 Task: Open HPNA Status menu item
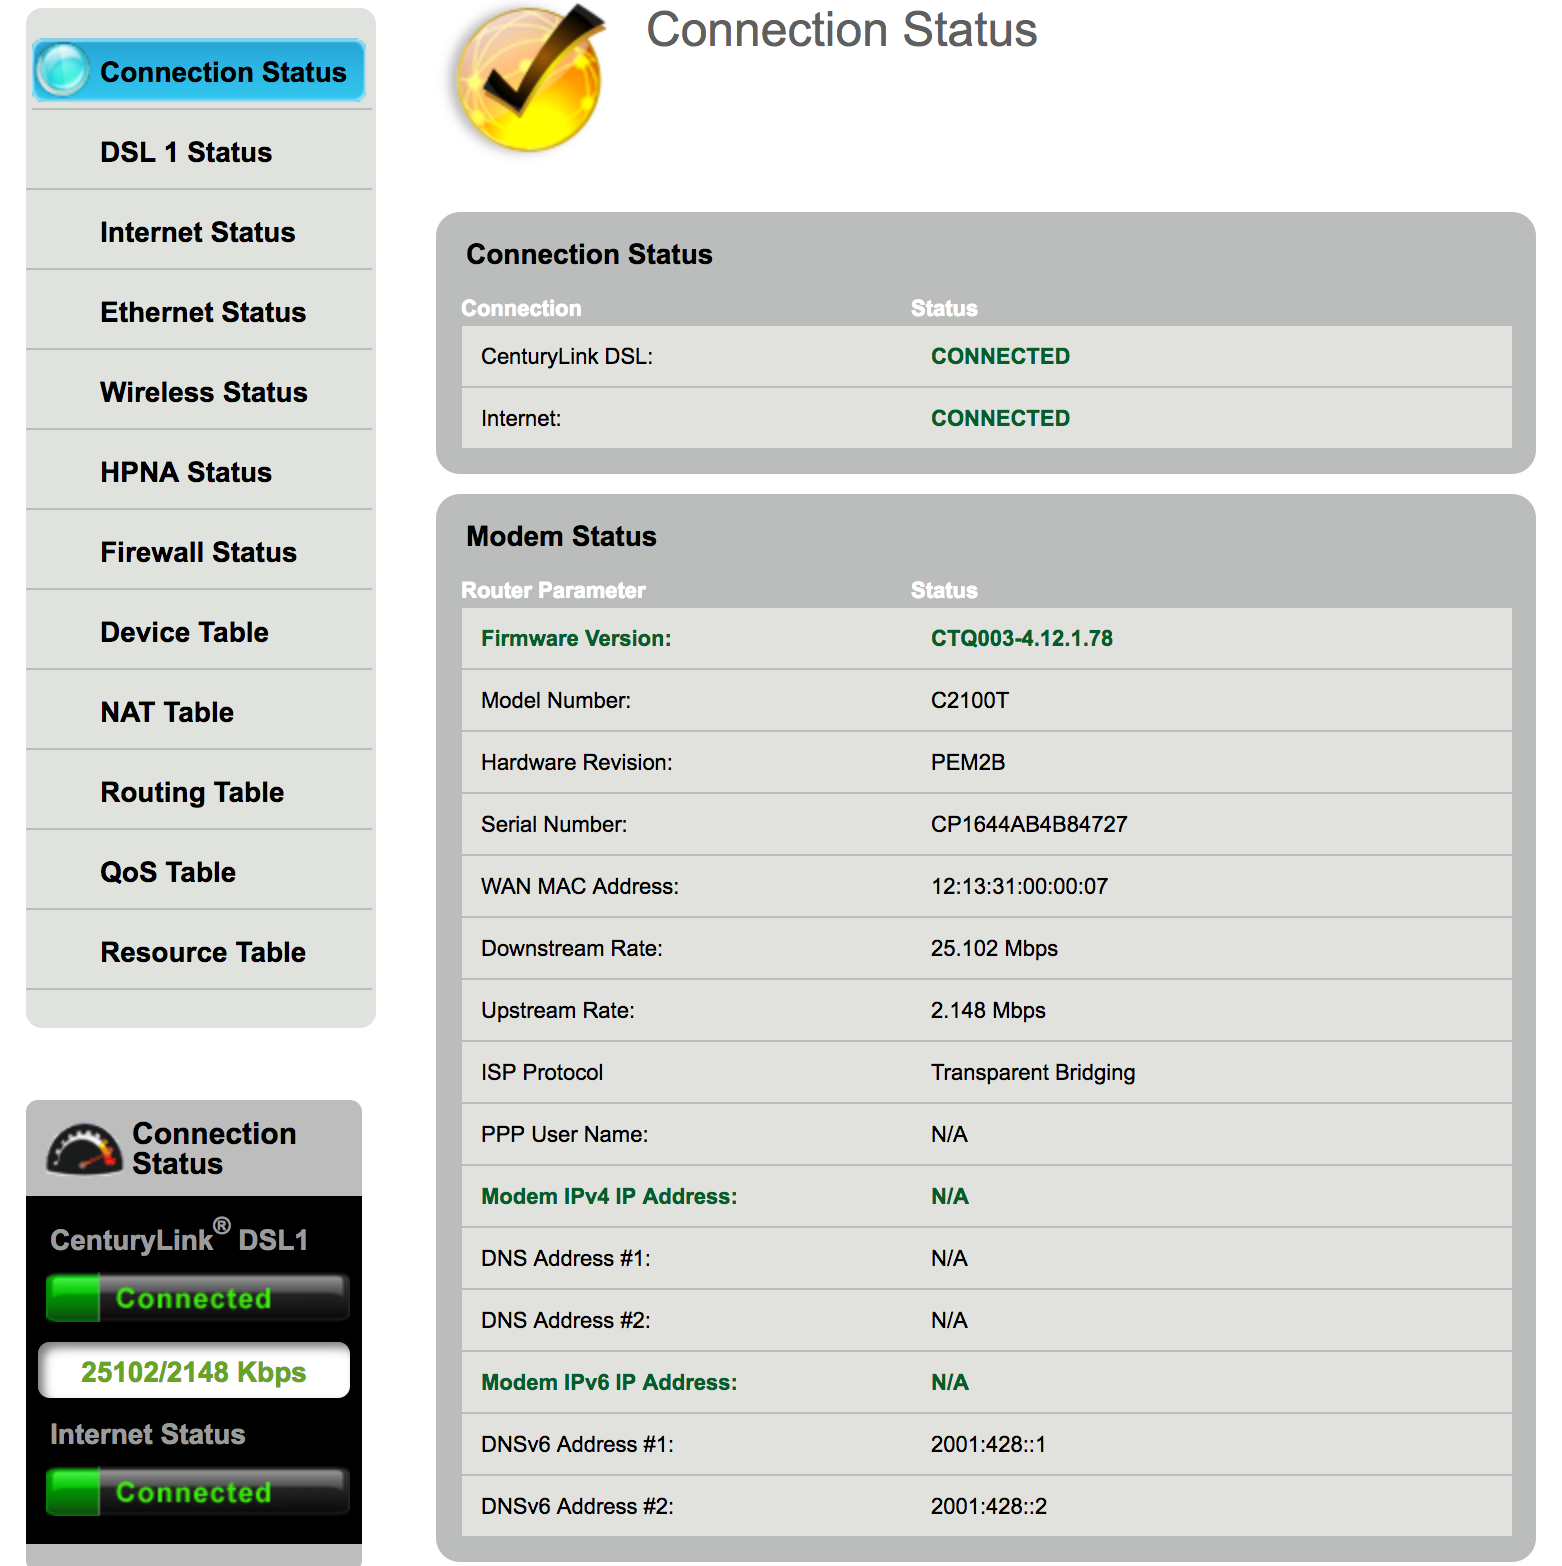coord(186,472)
